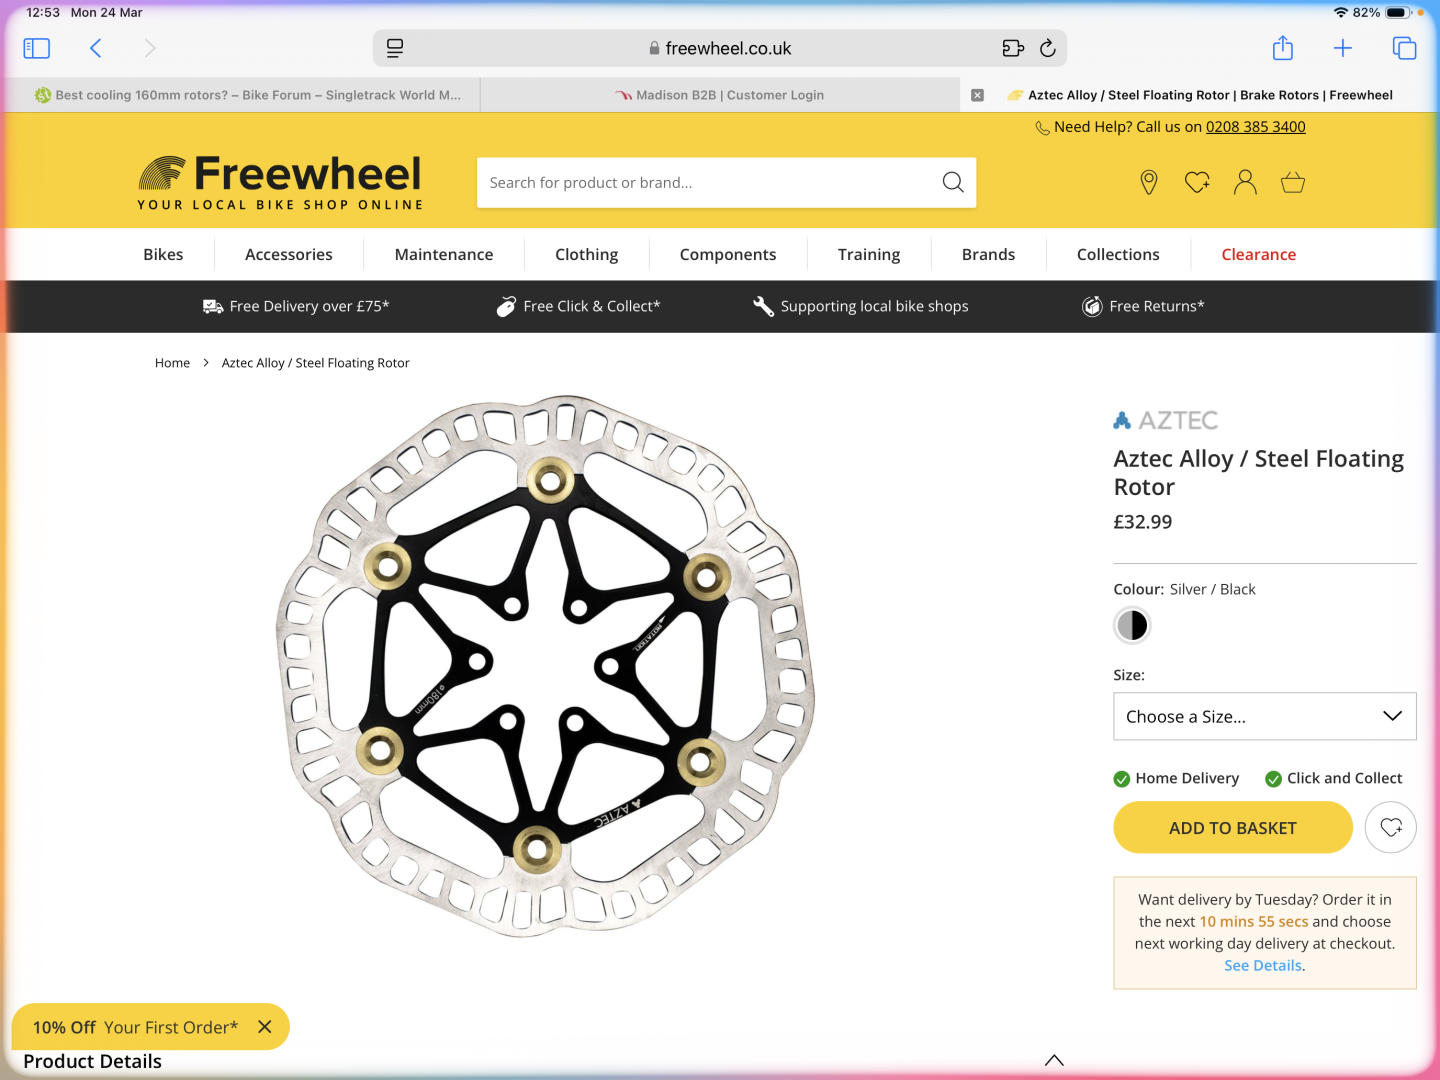
Task: Click the search magnifier icon
Action: coord(953,182)
